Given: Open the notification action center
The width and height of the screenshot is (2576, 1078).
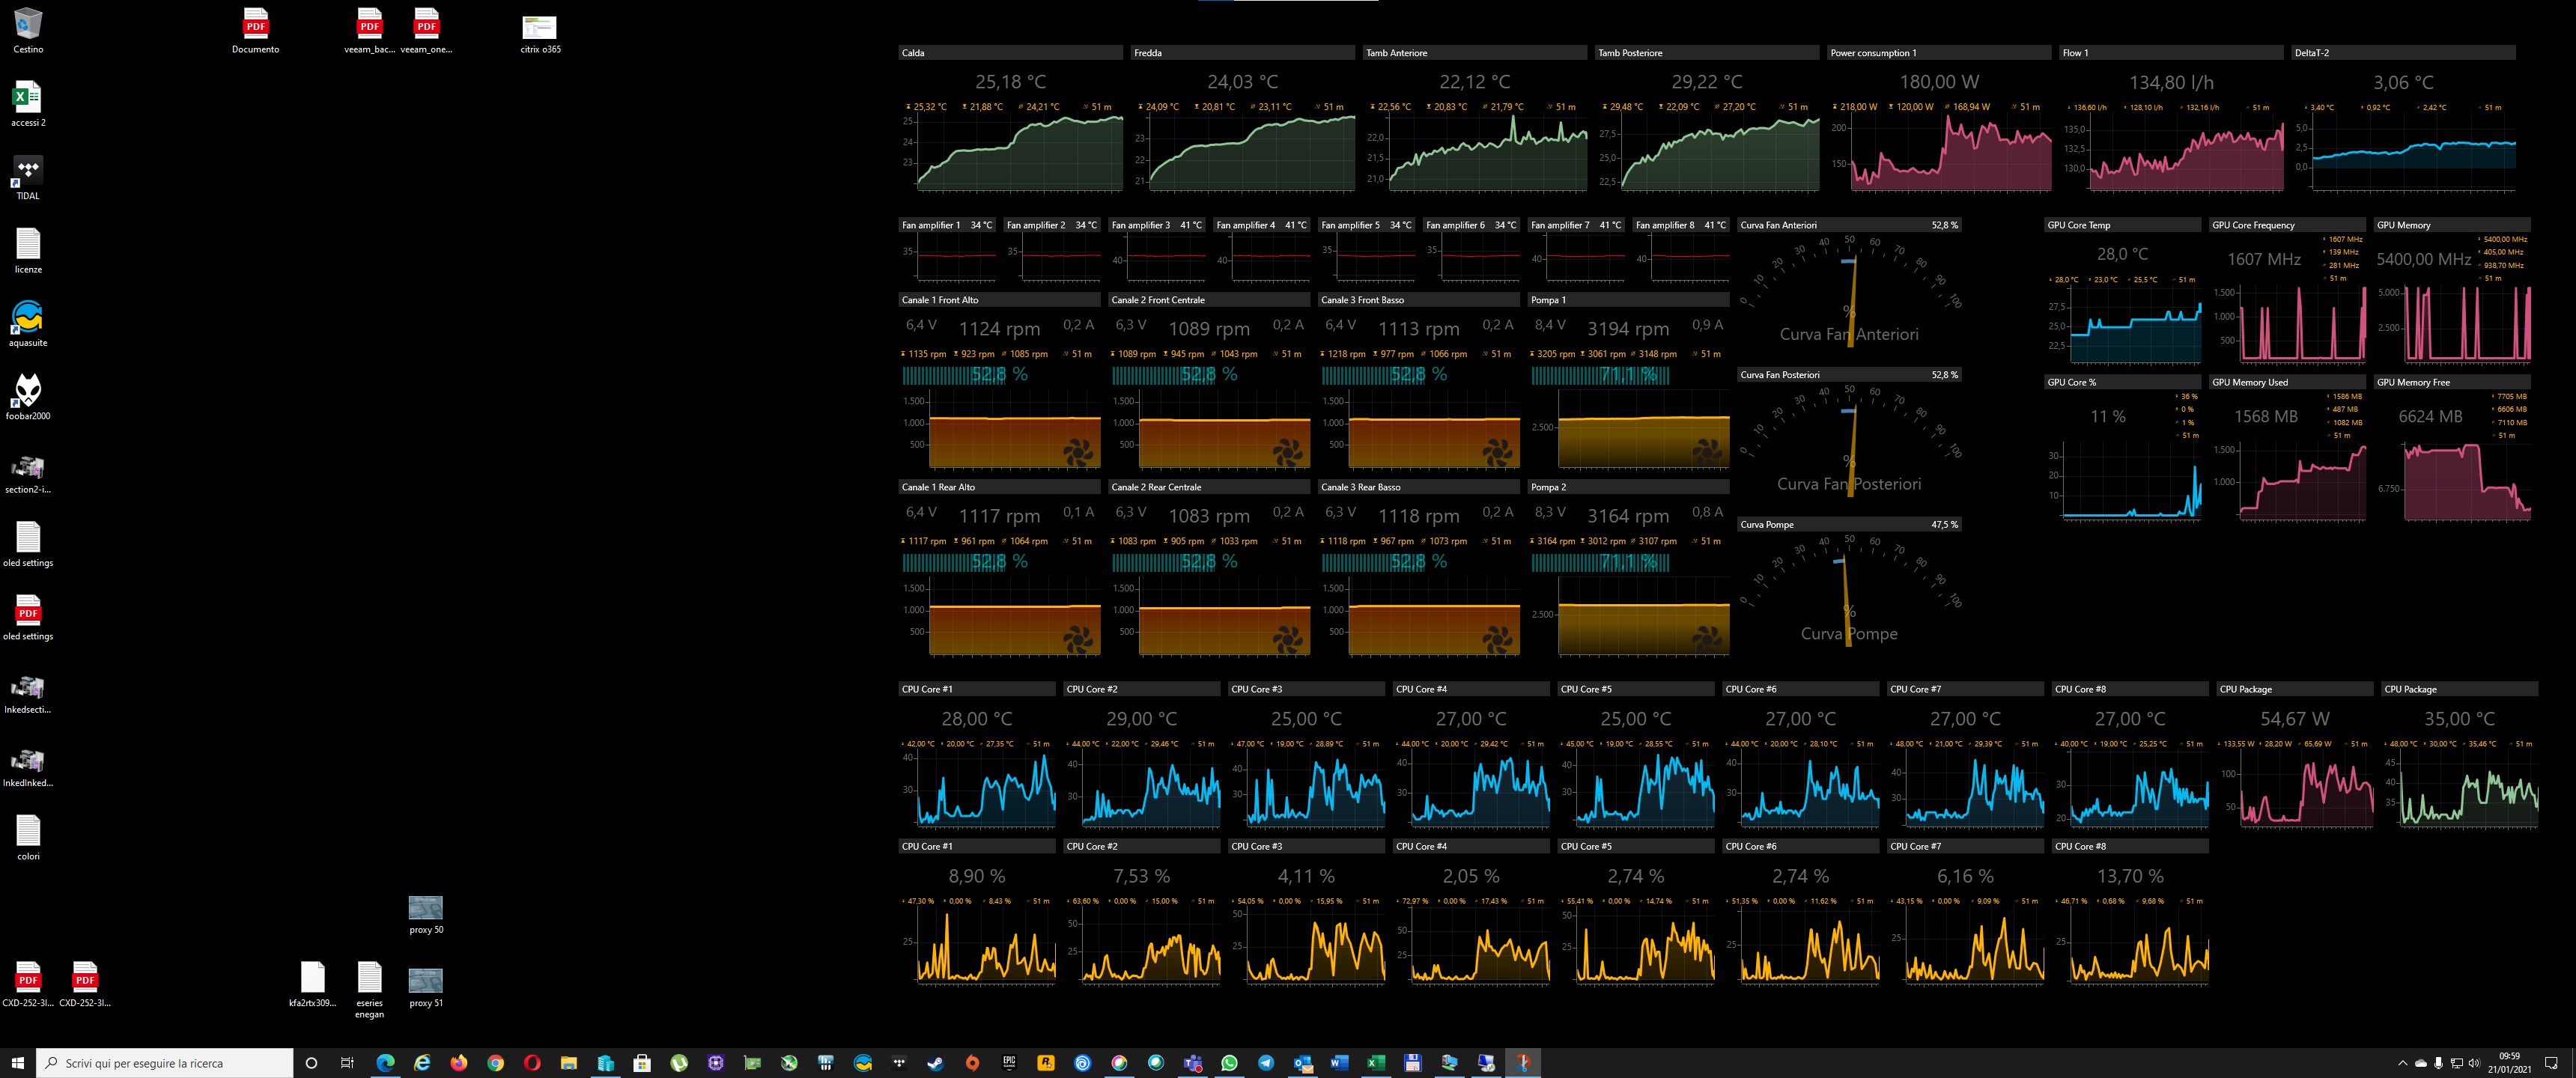Looking at the screenshot, I should pyautogui.click(x=2551, y=1063).
